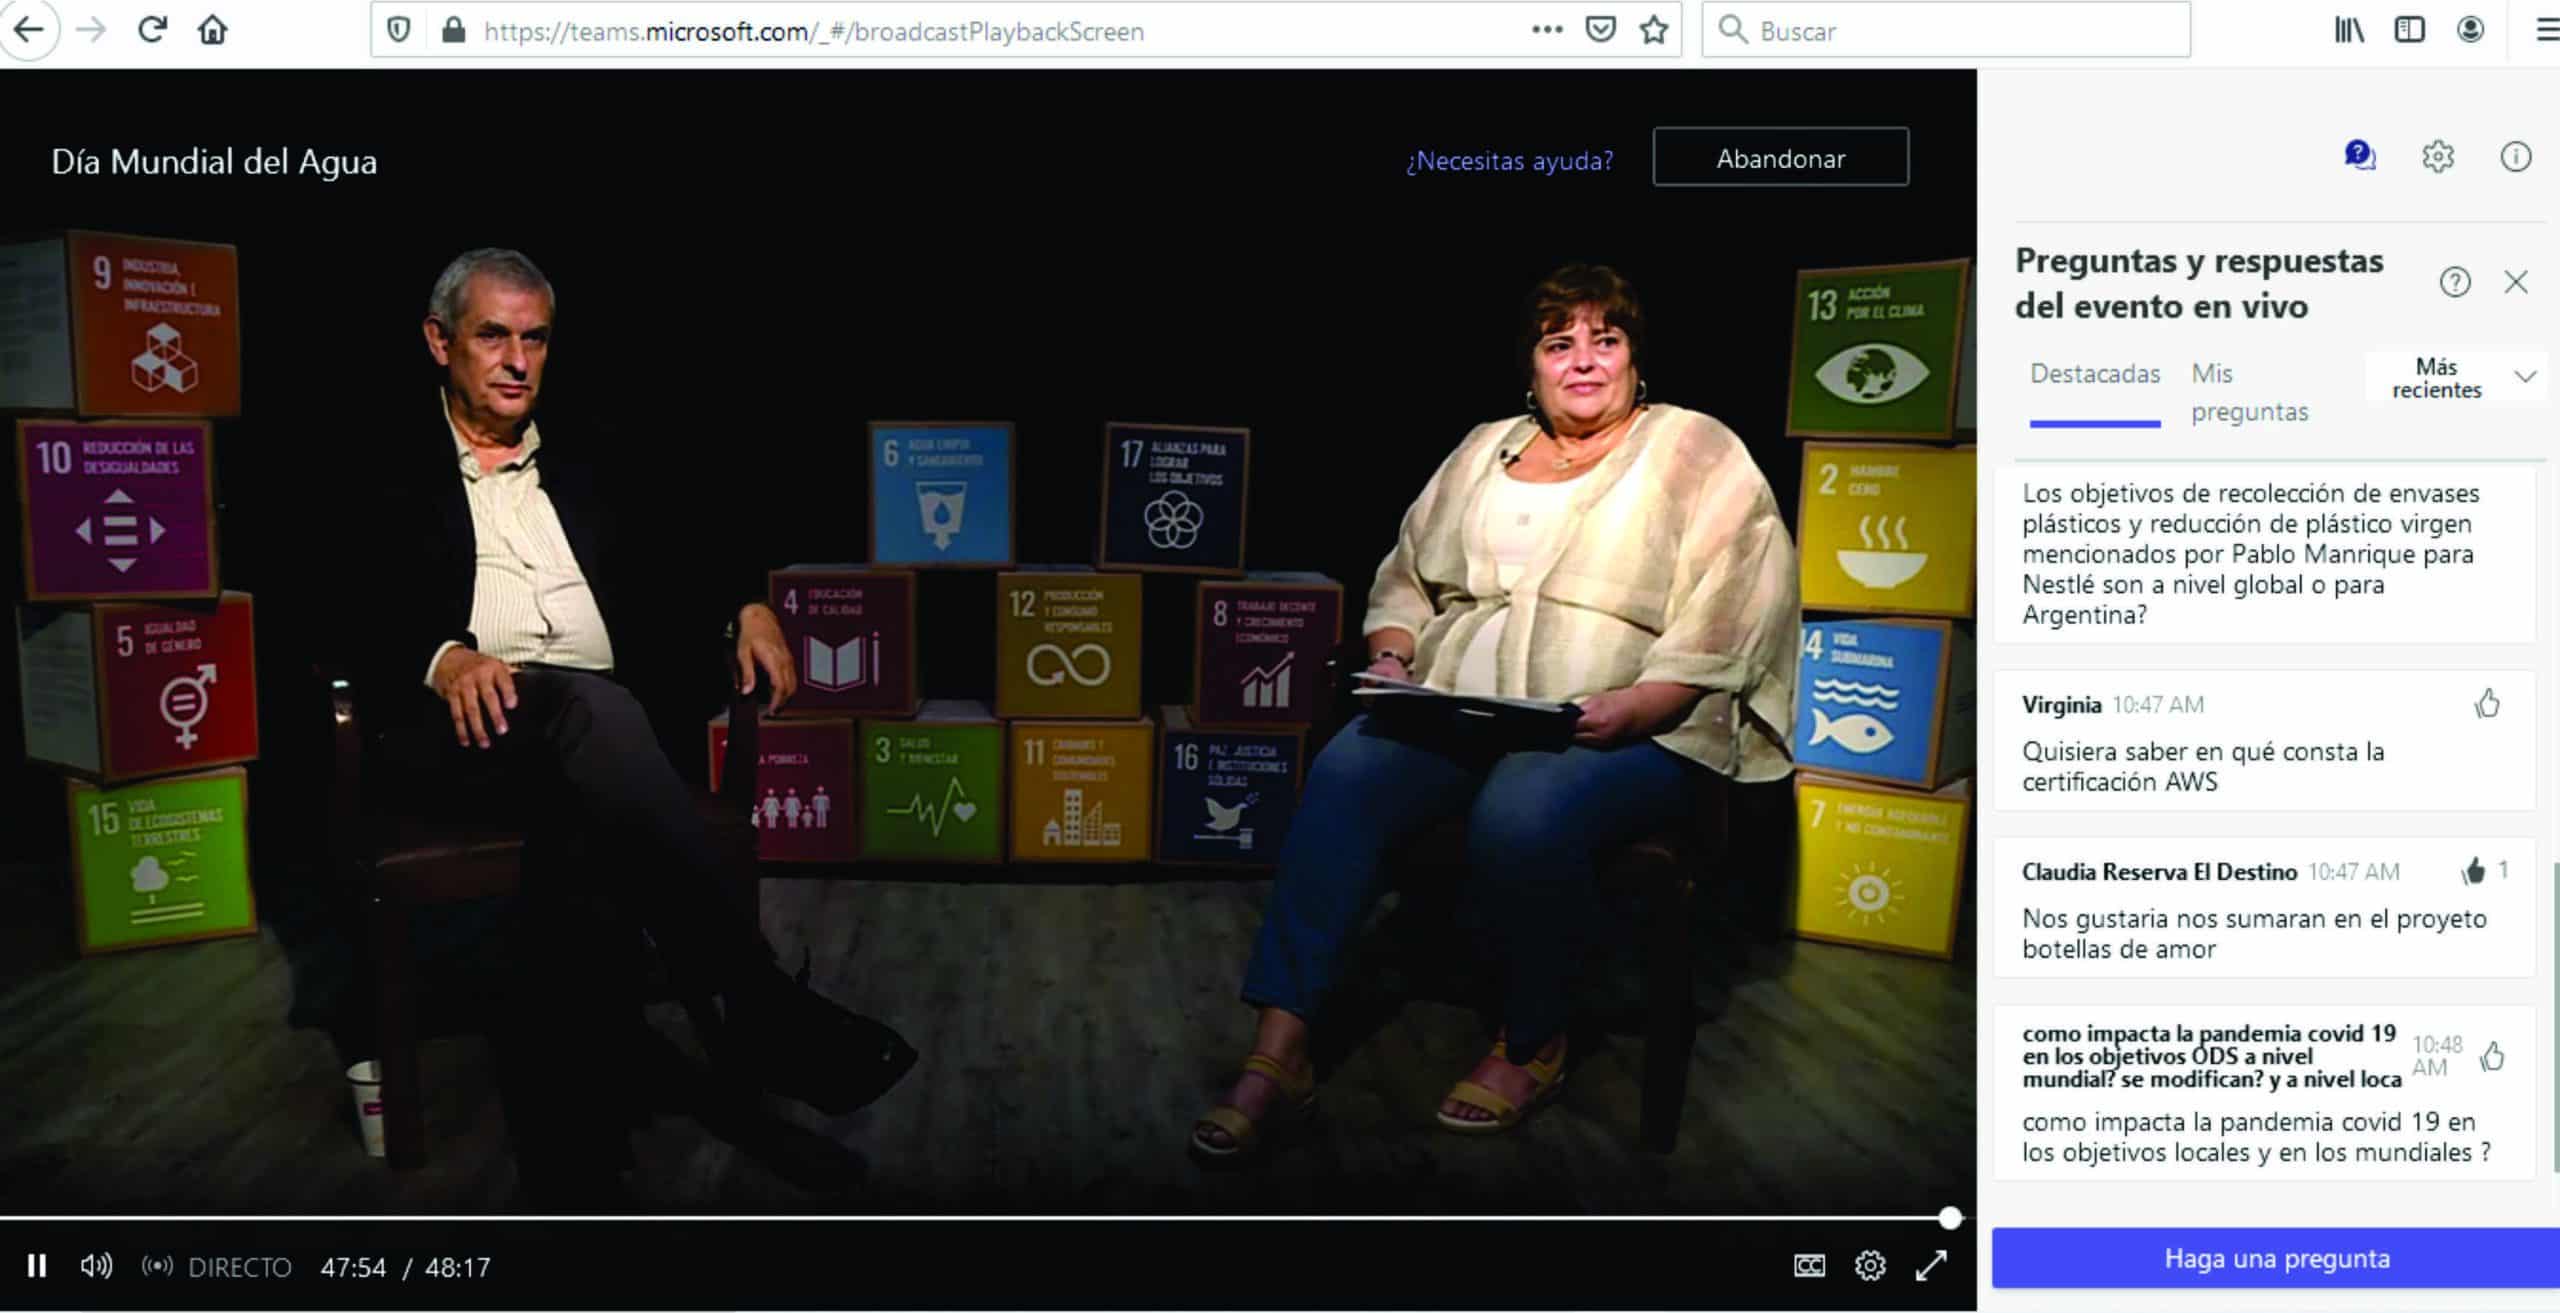The image size is (2560, 1313).
Task: Close the Preguntas y respuestas panel
Action: pyautogui.click(x=2516, y=282)
